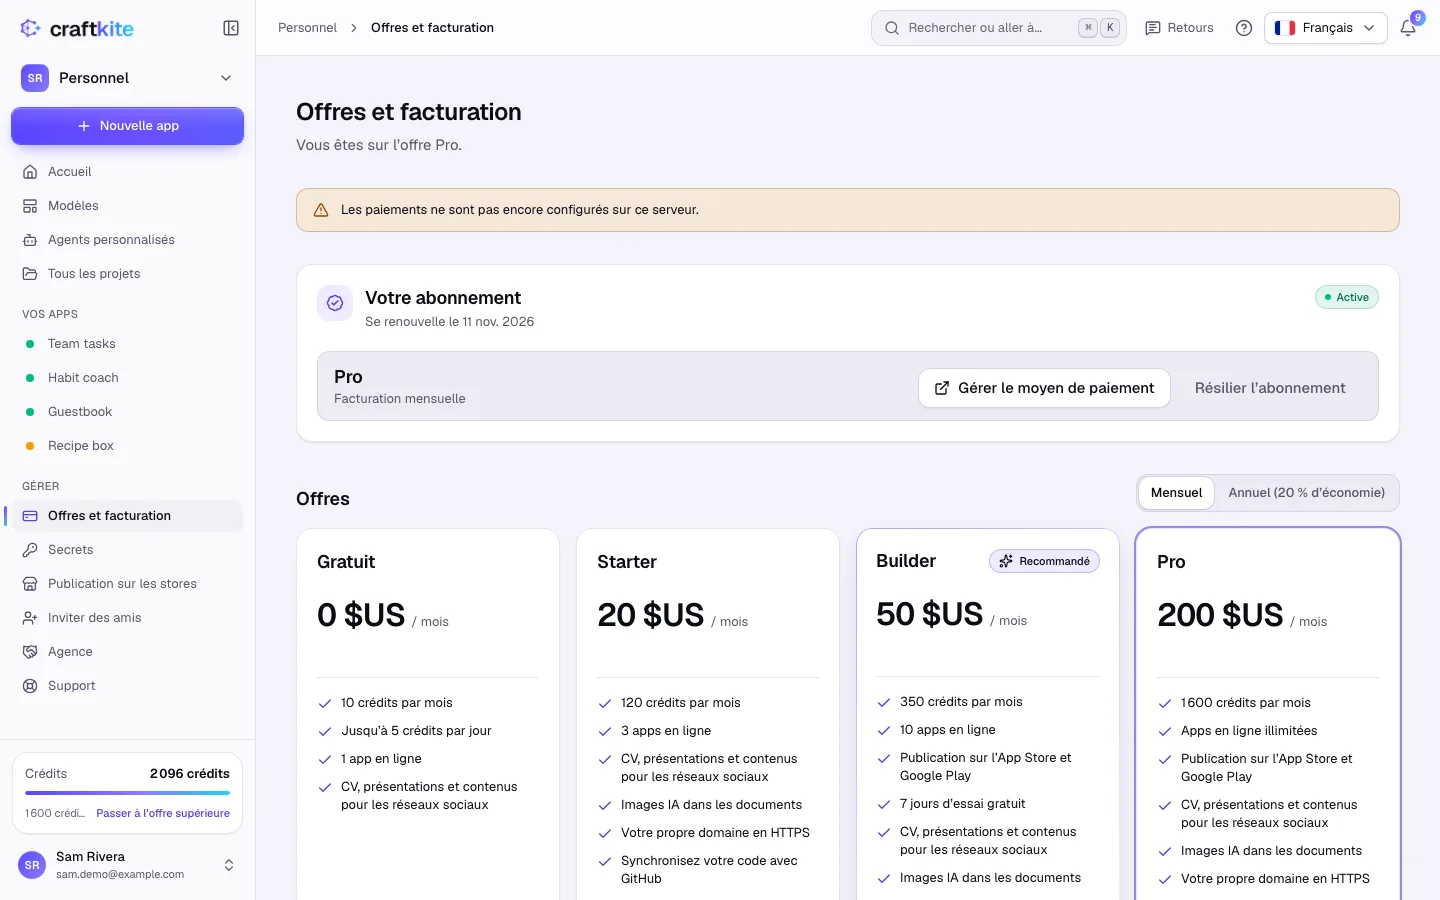This screenshot has width=1440, height=900.
Task: Click Gérer le moyen de paiement
Action: pyautogui.click(x=1044, y=388)
